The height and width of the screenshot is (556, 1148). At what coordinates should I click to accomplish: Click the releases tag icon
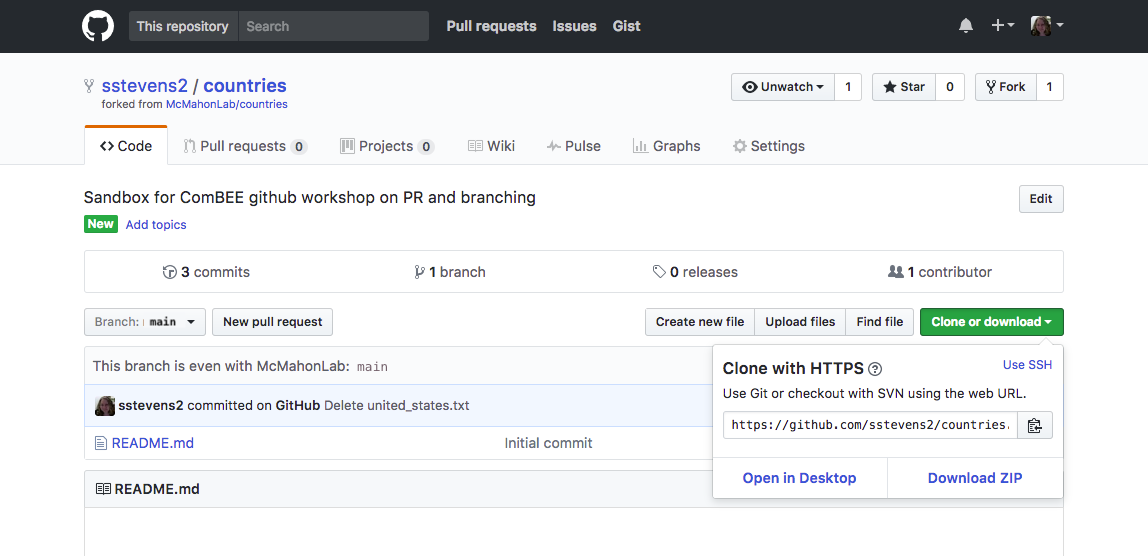click(x=659, y=273)
